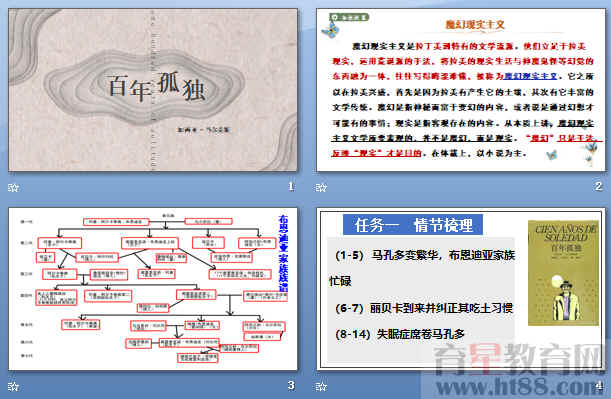Click slide number 2 label
This screenshot has height=399, width=611.
point(599,187)
